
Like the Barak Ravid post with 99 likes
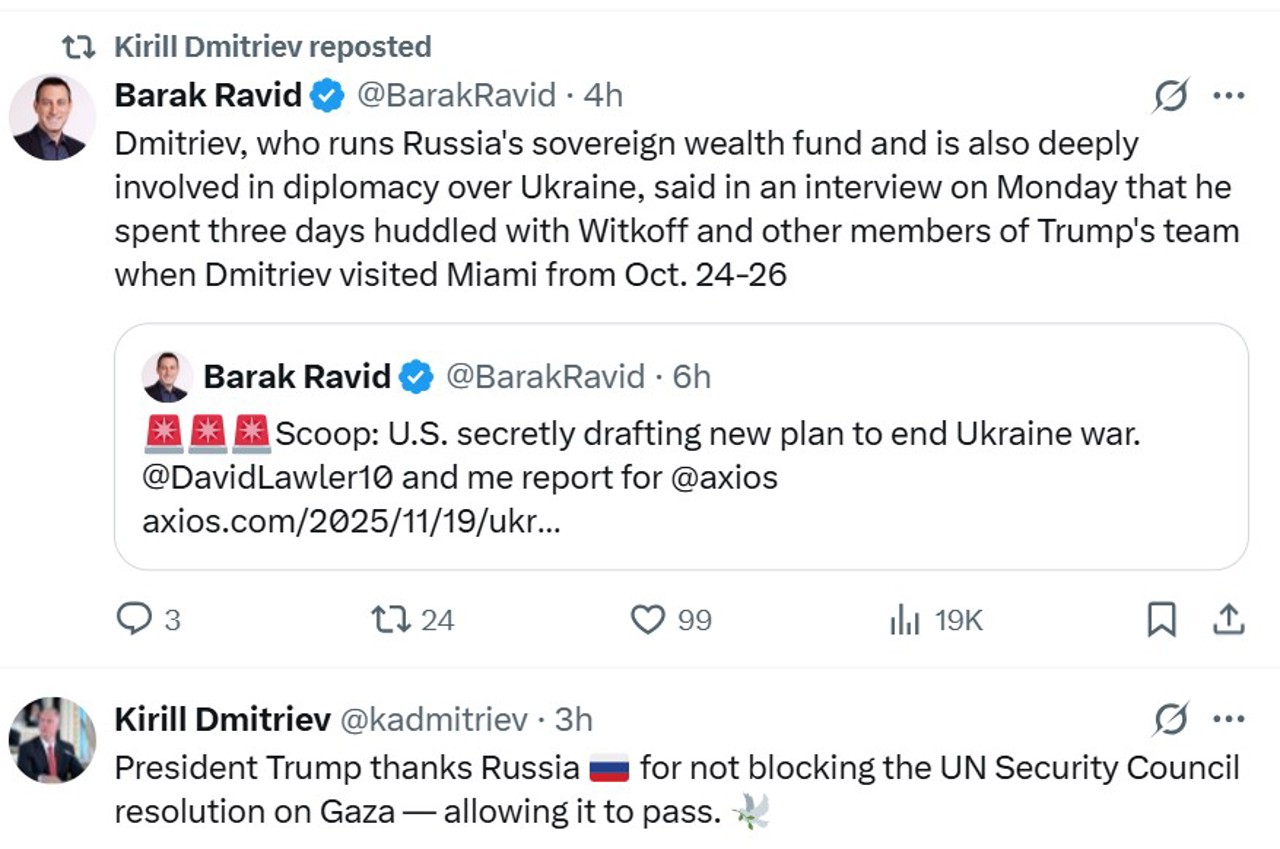point(648,620)
